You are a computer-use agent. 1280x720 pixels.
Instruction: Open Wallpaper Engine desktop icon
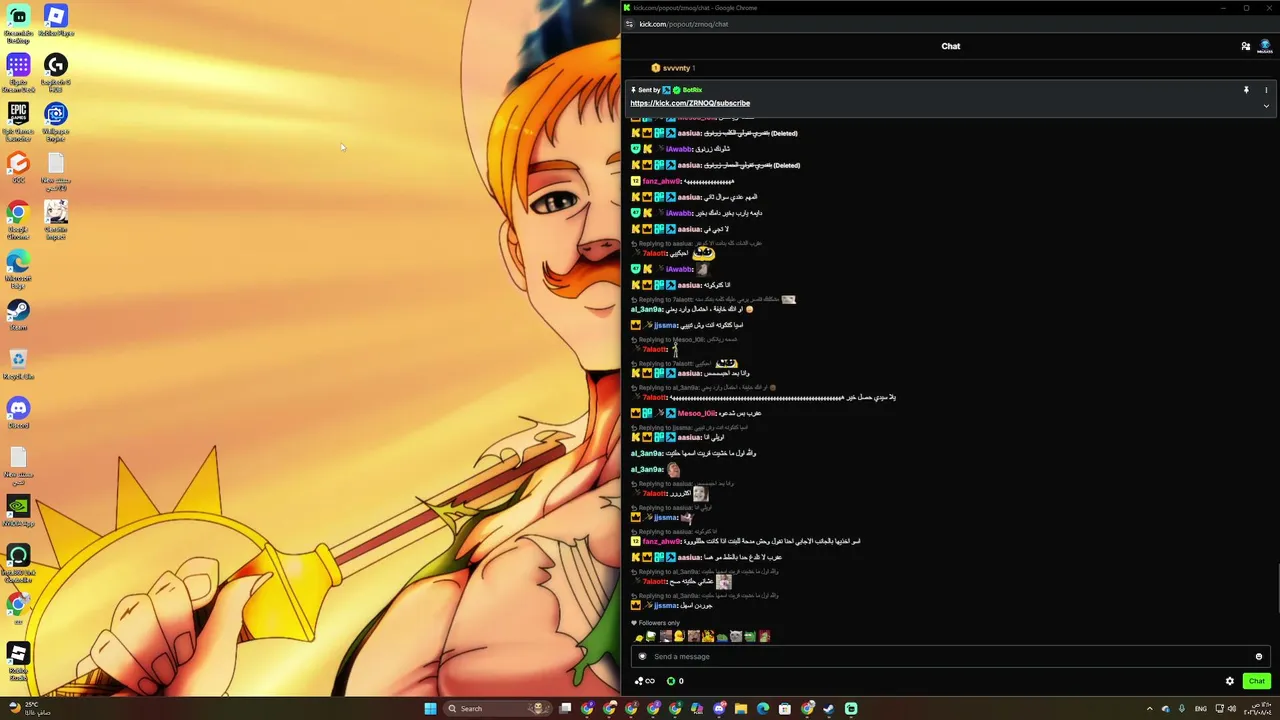click(x=56, y=120)
